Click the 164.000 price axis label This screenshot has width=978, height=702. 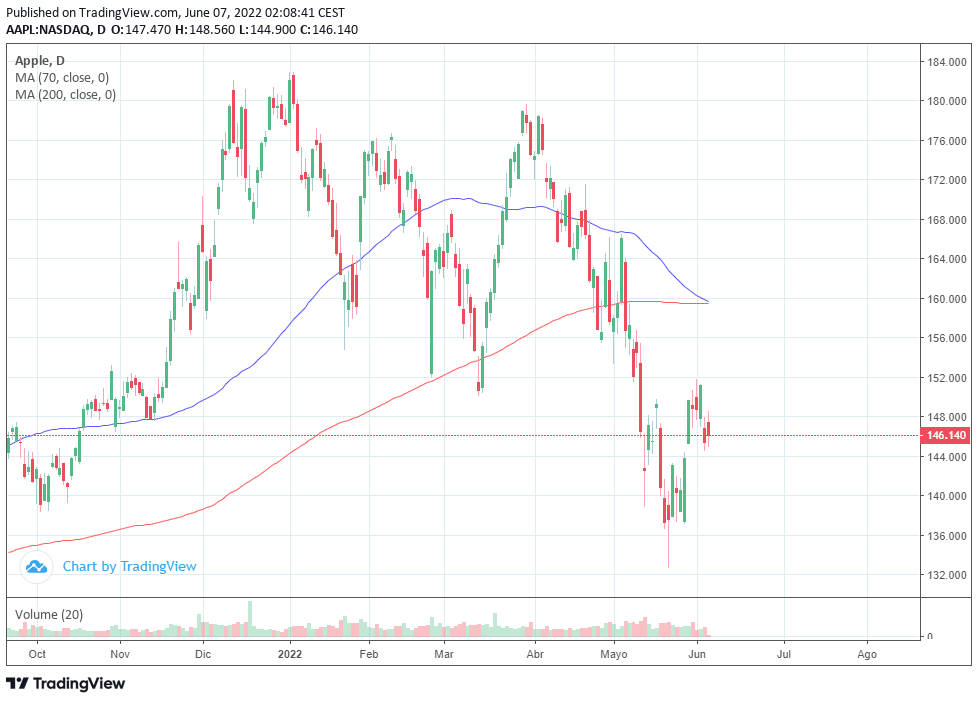pyautogui.click(x=947, y=259)
